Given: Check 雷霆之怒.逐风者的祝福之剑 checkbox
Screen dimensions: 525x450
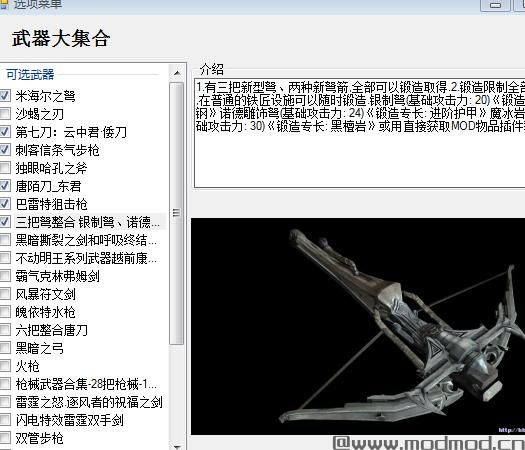Looking at the screenshot, I should [x=5, y=402].
